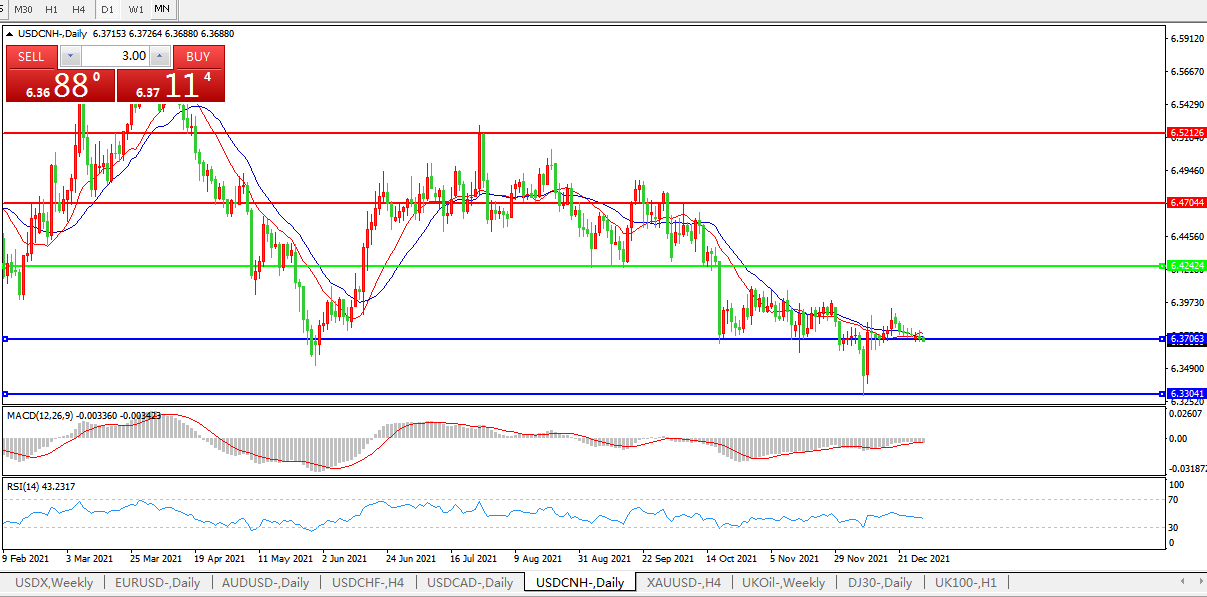Switch to M30 timeframe
Viewport: 1207px width, 597px height.
click(24, 9)
